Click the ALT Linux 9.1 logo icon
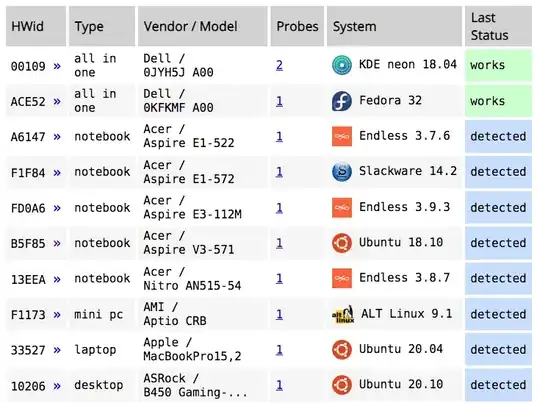 [343, 314]
